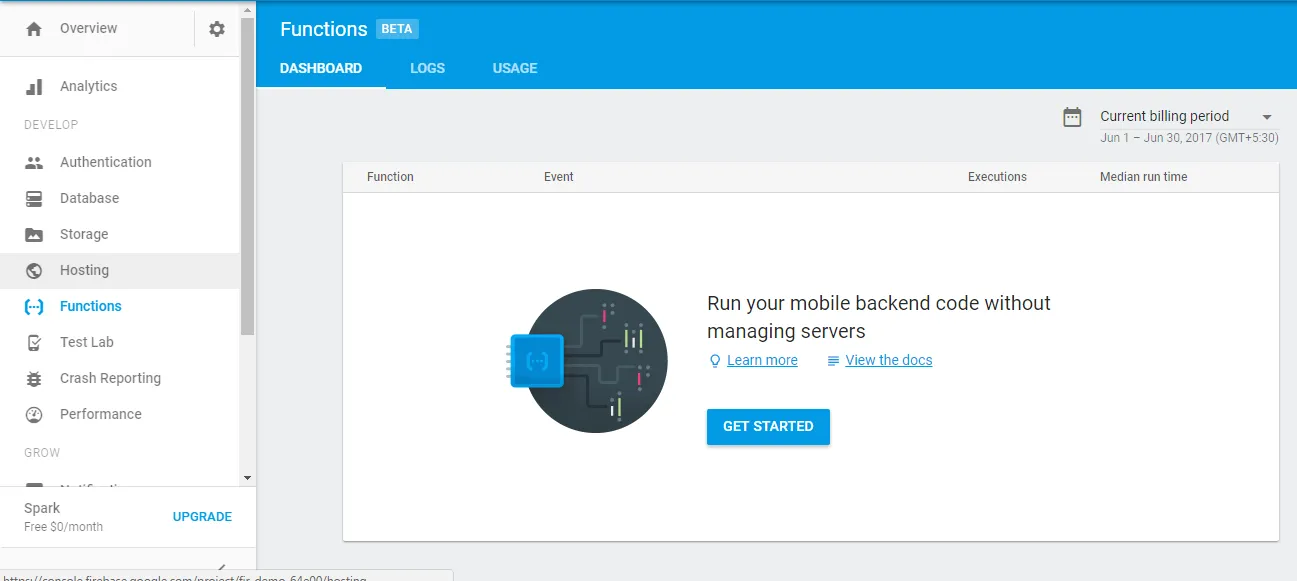Click the BETA badge next to Functions
This screenshot has height=581, width=1297.
pyautogui.click(x=397, y=29)
